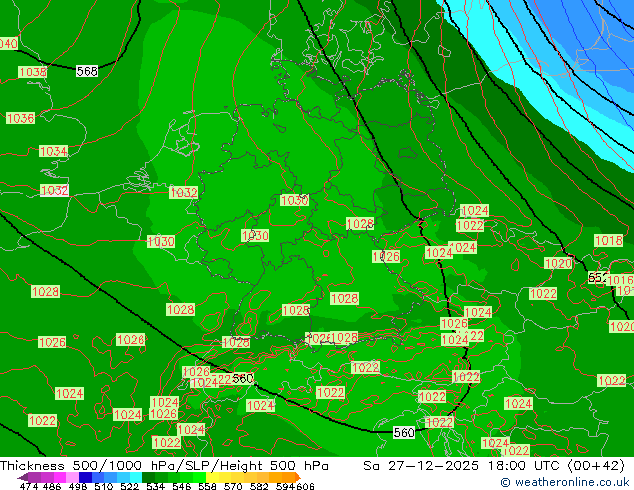Pick the first yellow legend swatch
The image size is (634, 490).
(212, 477)
